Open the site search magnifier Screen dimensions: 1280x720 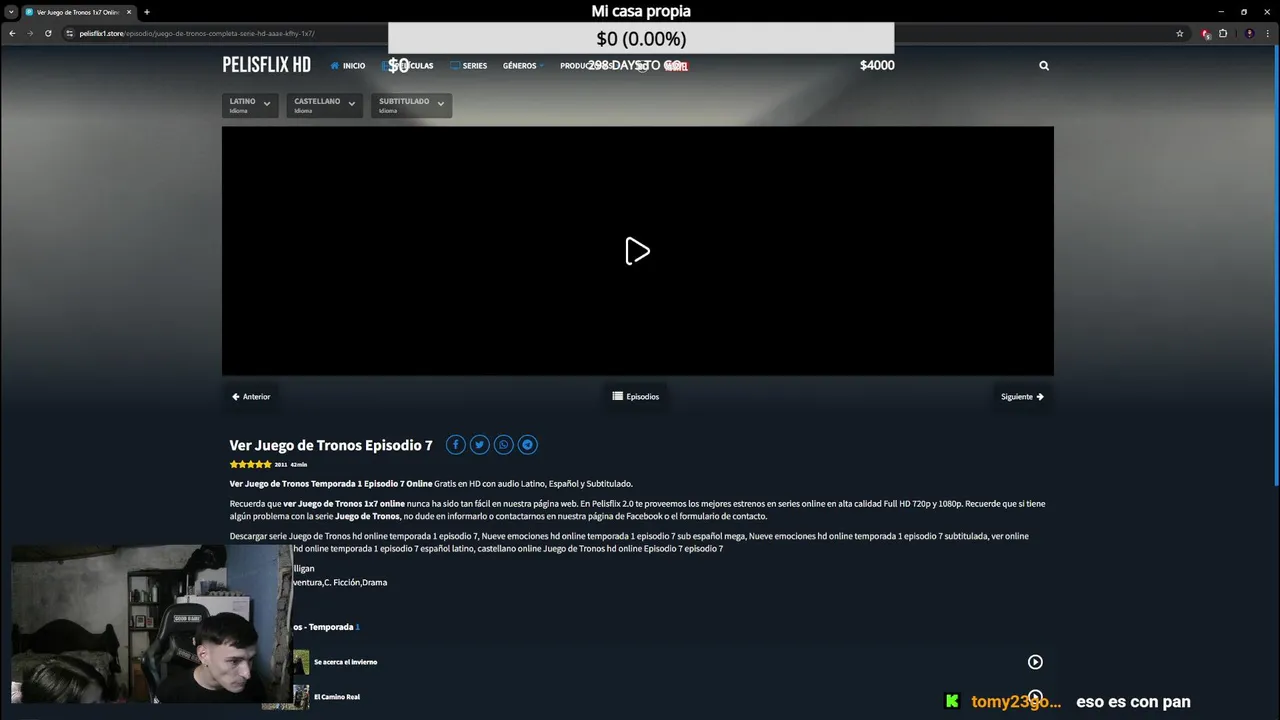(x=1044, y=66)
